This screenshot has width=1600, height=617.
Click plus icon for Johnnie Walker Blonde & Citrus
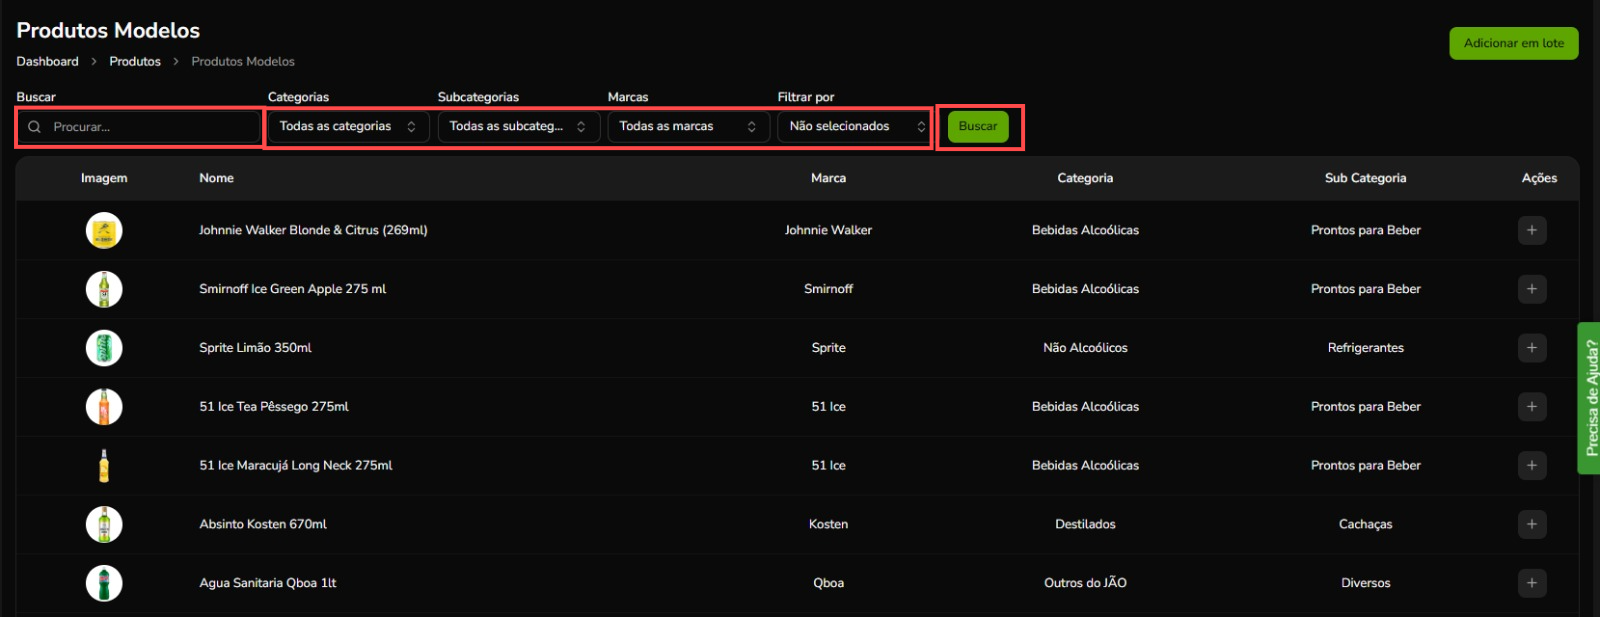click(x=1531, y=230)
